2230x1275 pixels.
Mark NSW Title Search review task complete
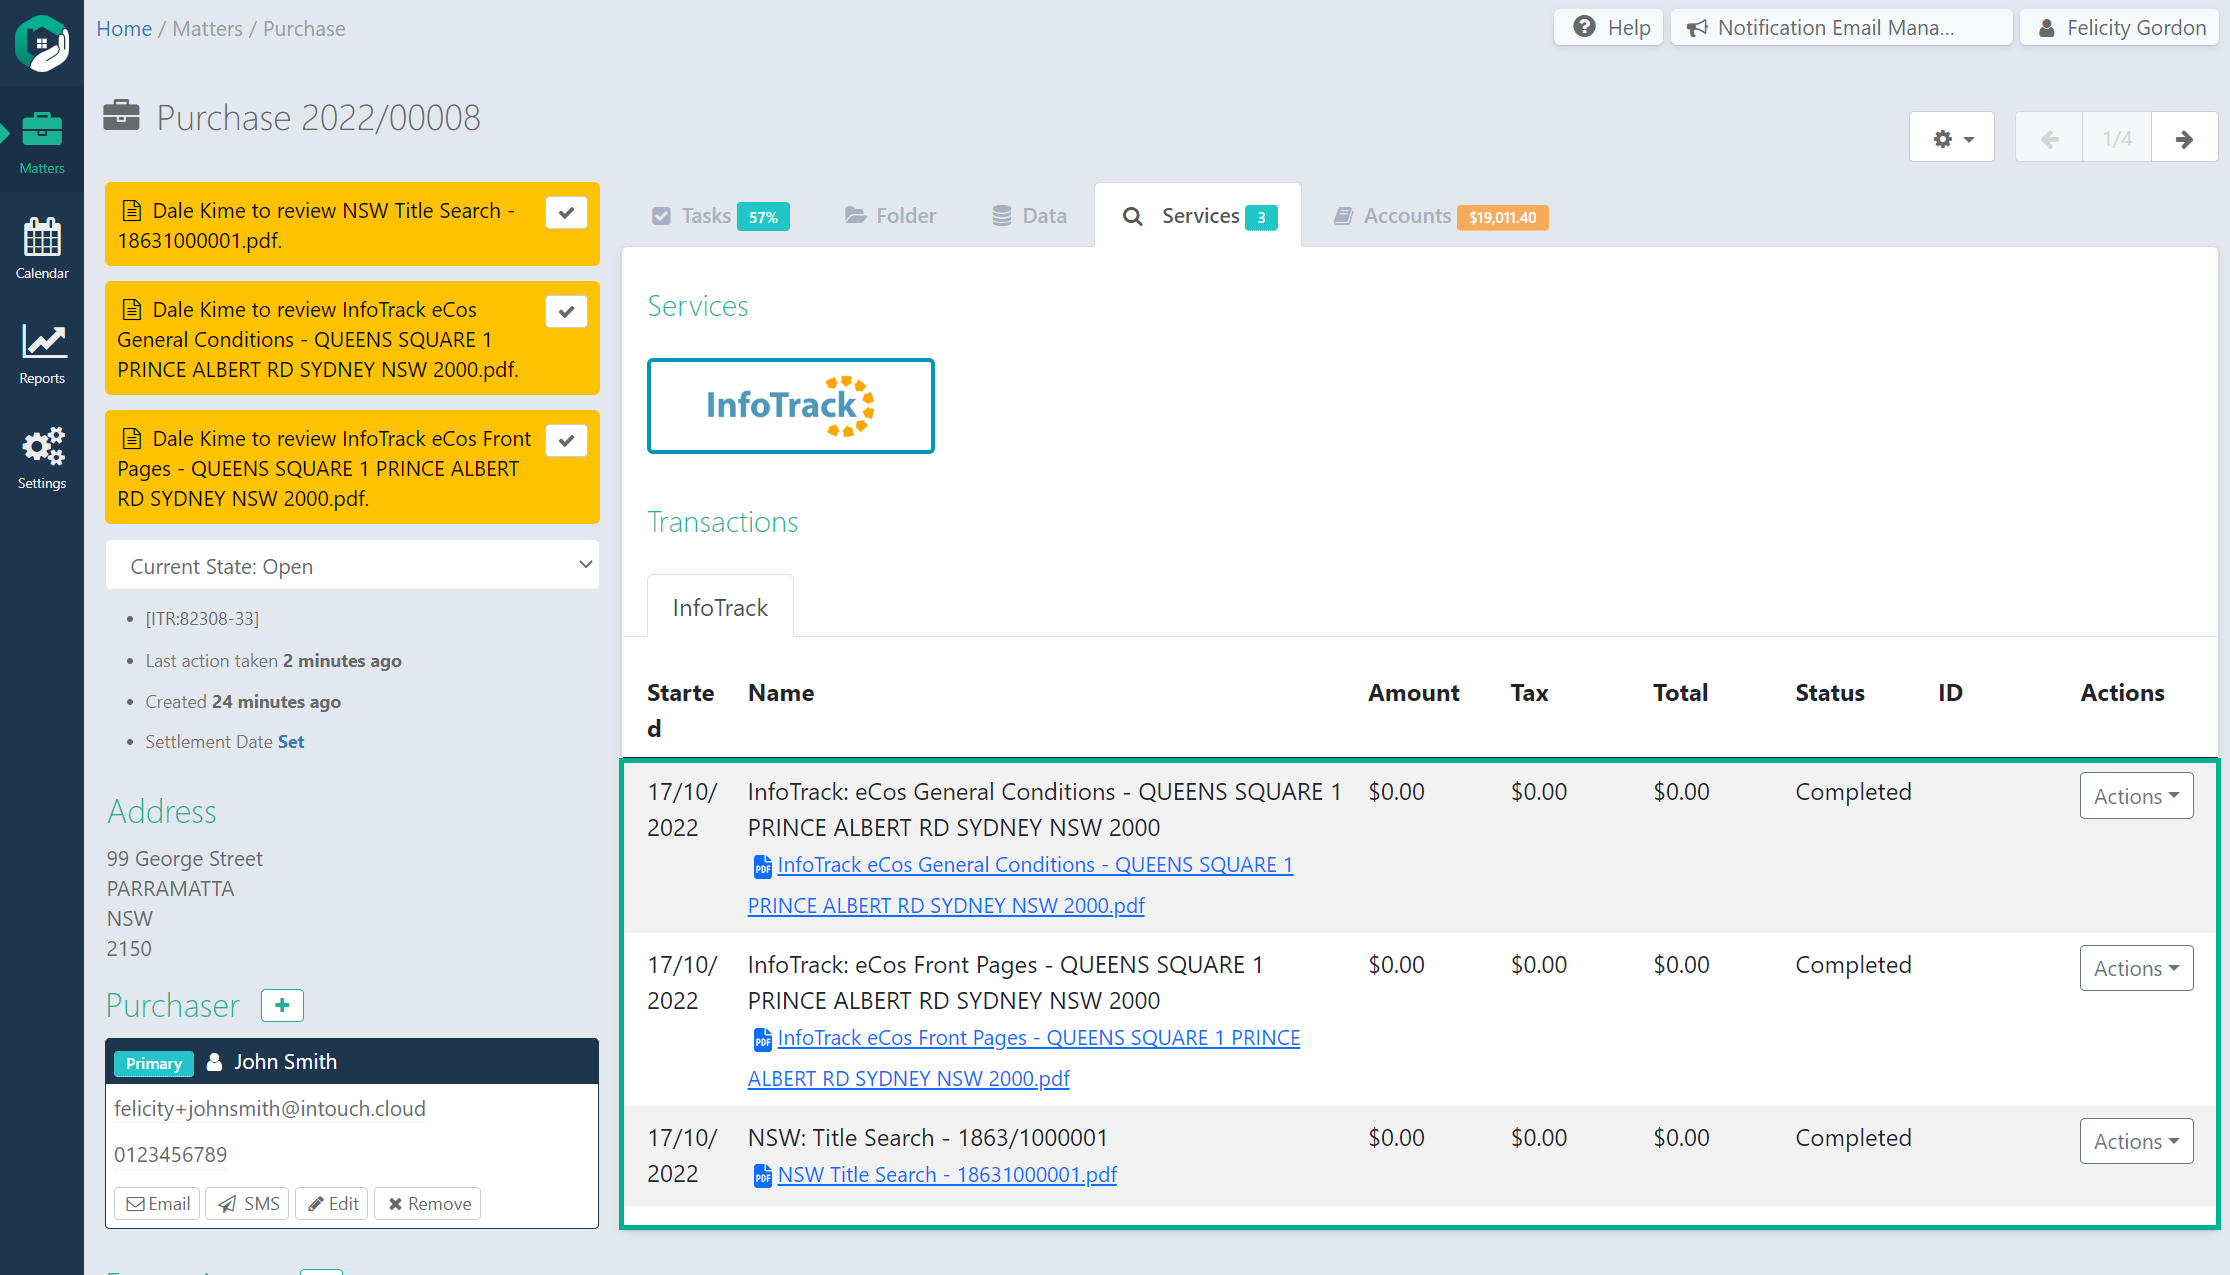(x=566, y=212)
